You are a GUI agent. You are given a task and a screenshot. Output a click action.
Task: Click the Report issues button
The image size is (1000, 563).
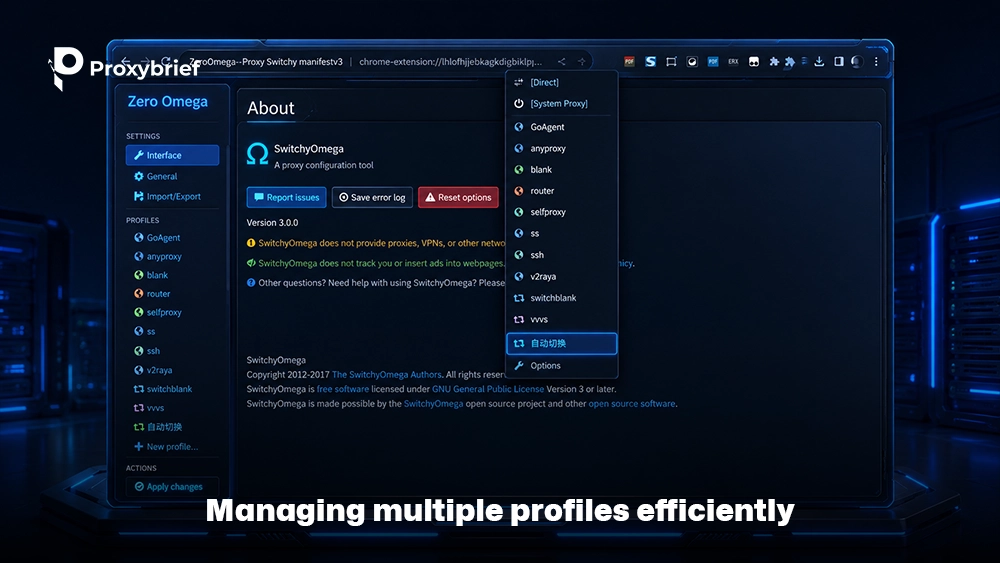click(x=286, y=198)
